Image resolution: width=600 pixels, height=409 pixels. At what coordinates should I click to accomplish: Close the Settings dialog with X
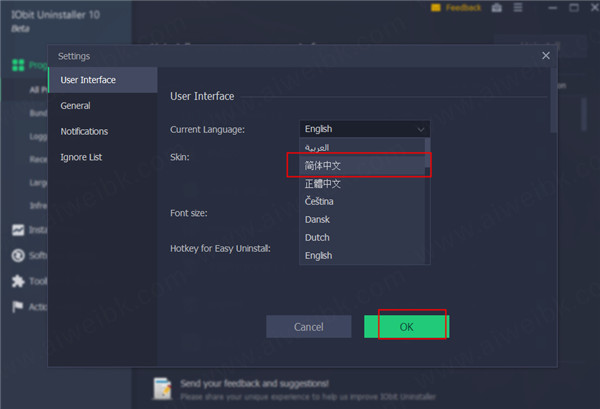pos(545,56)
